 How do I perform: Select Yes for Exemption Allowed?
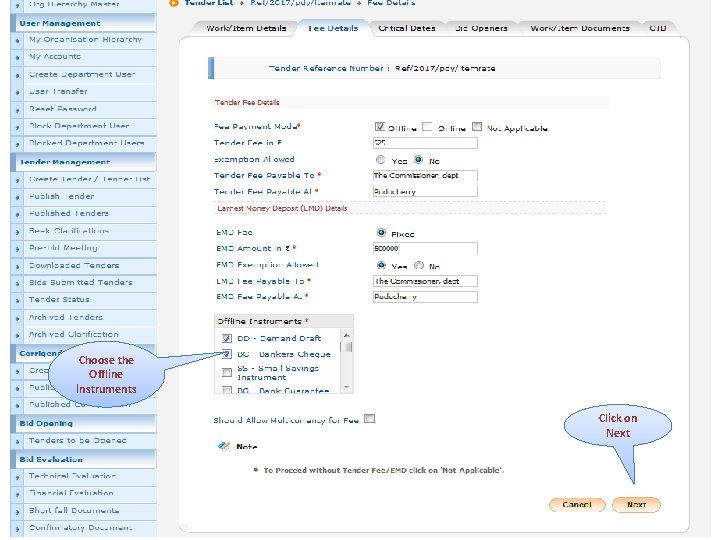pyautogui.click(x=380, y=160)
